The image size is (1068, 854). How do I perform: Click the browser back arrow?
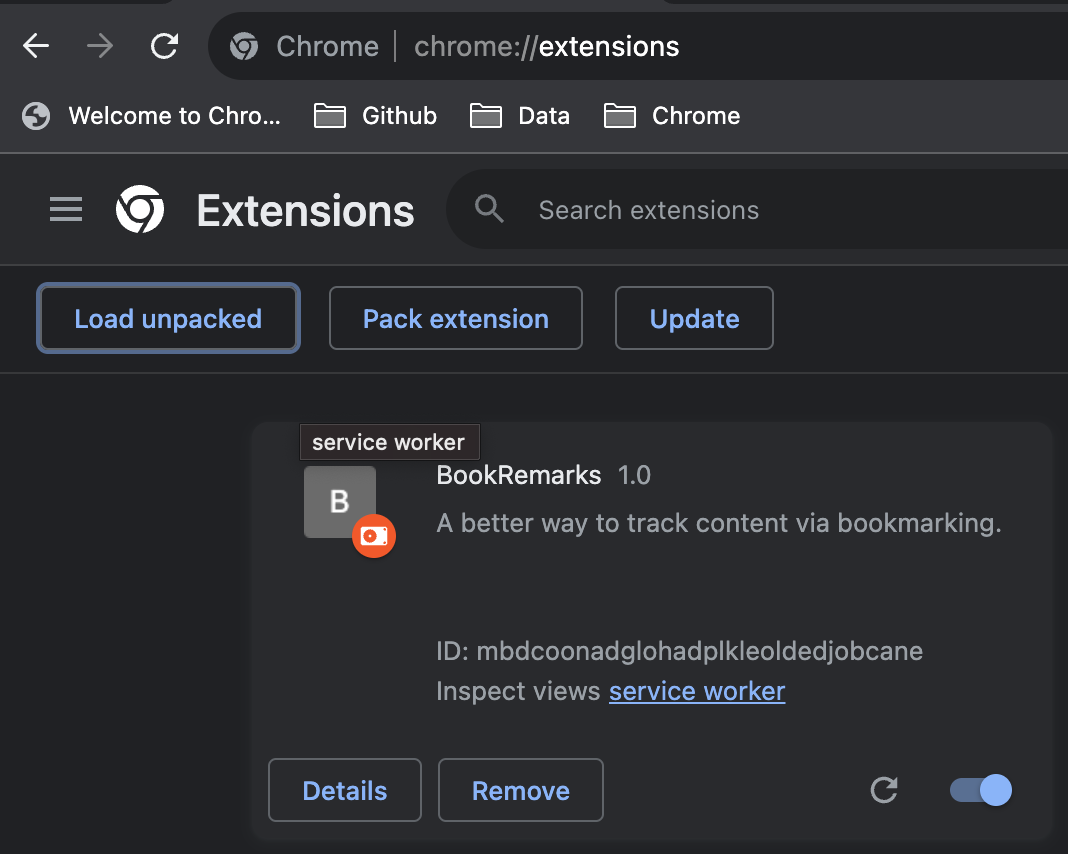(x=36, y=46)
